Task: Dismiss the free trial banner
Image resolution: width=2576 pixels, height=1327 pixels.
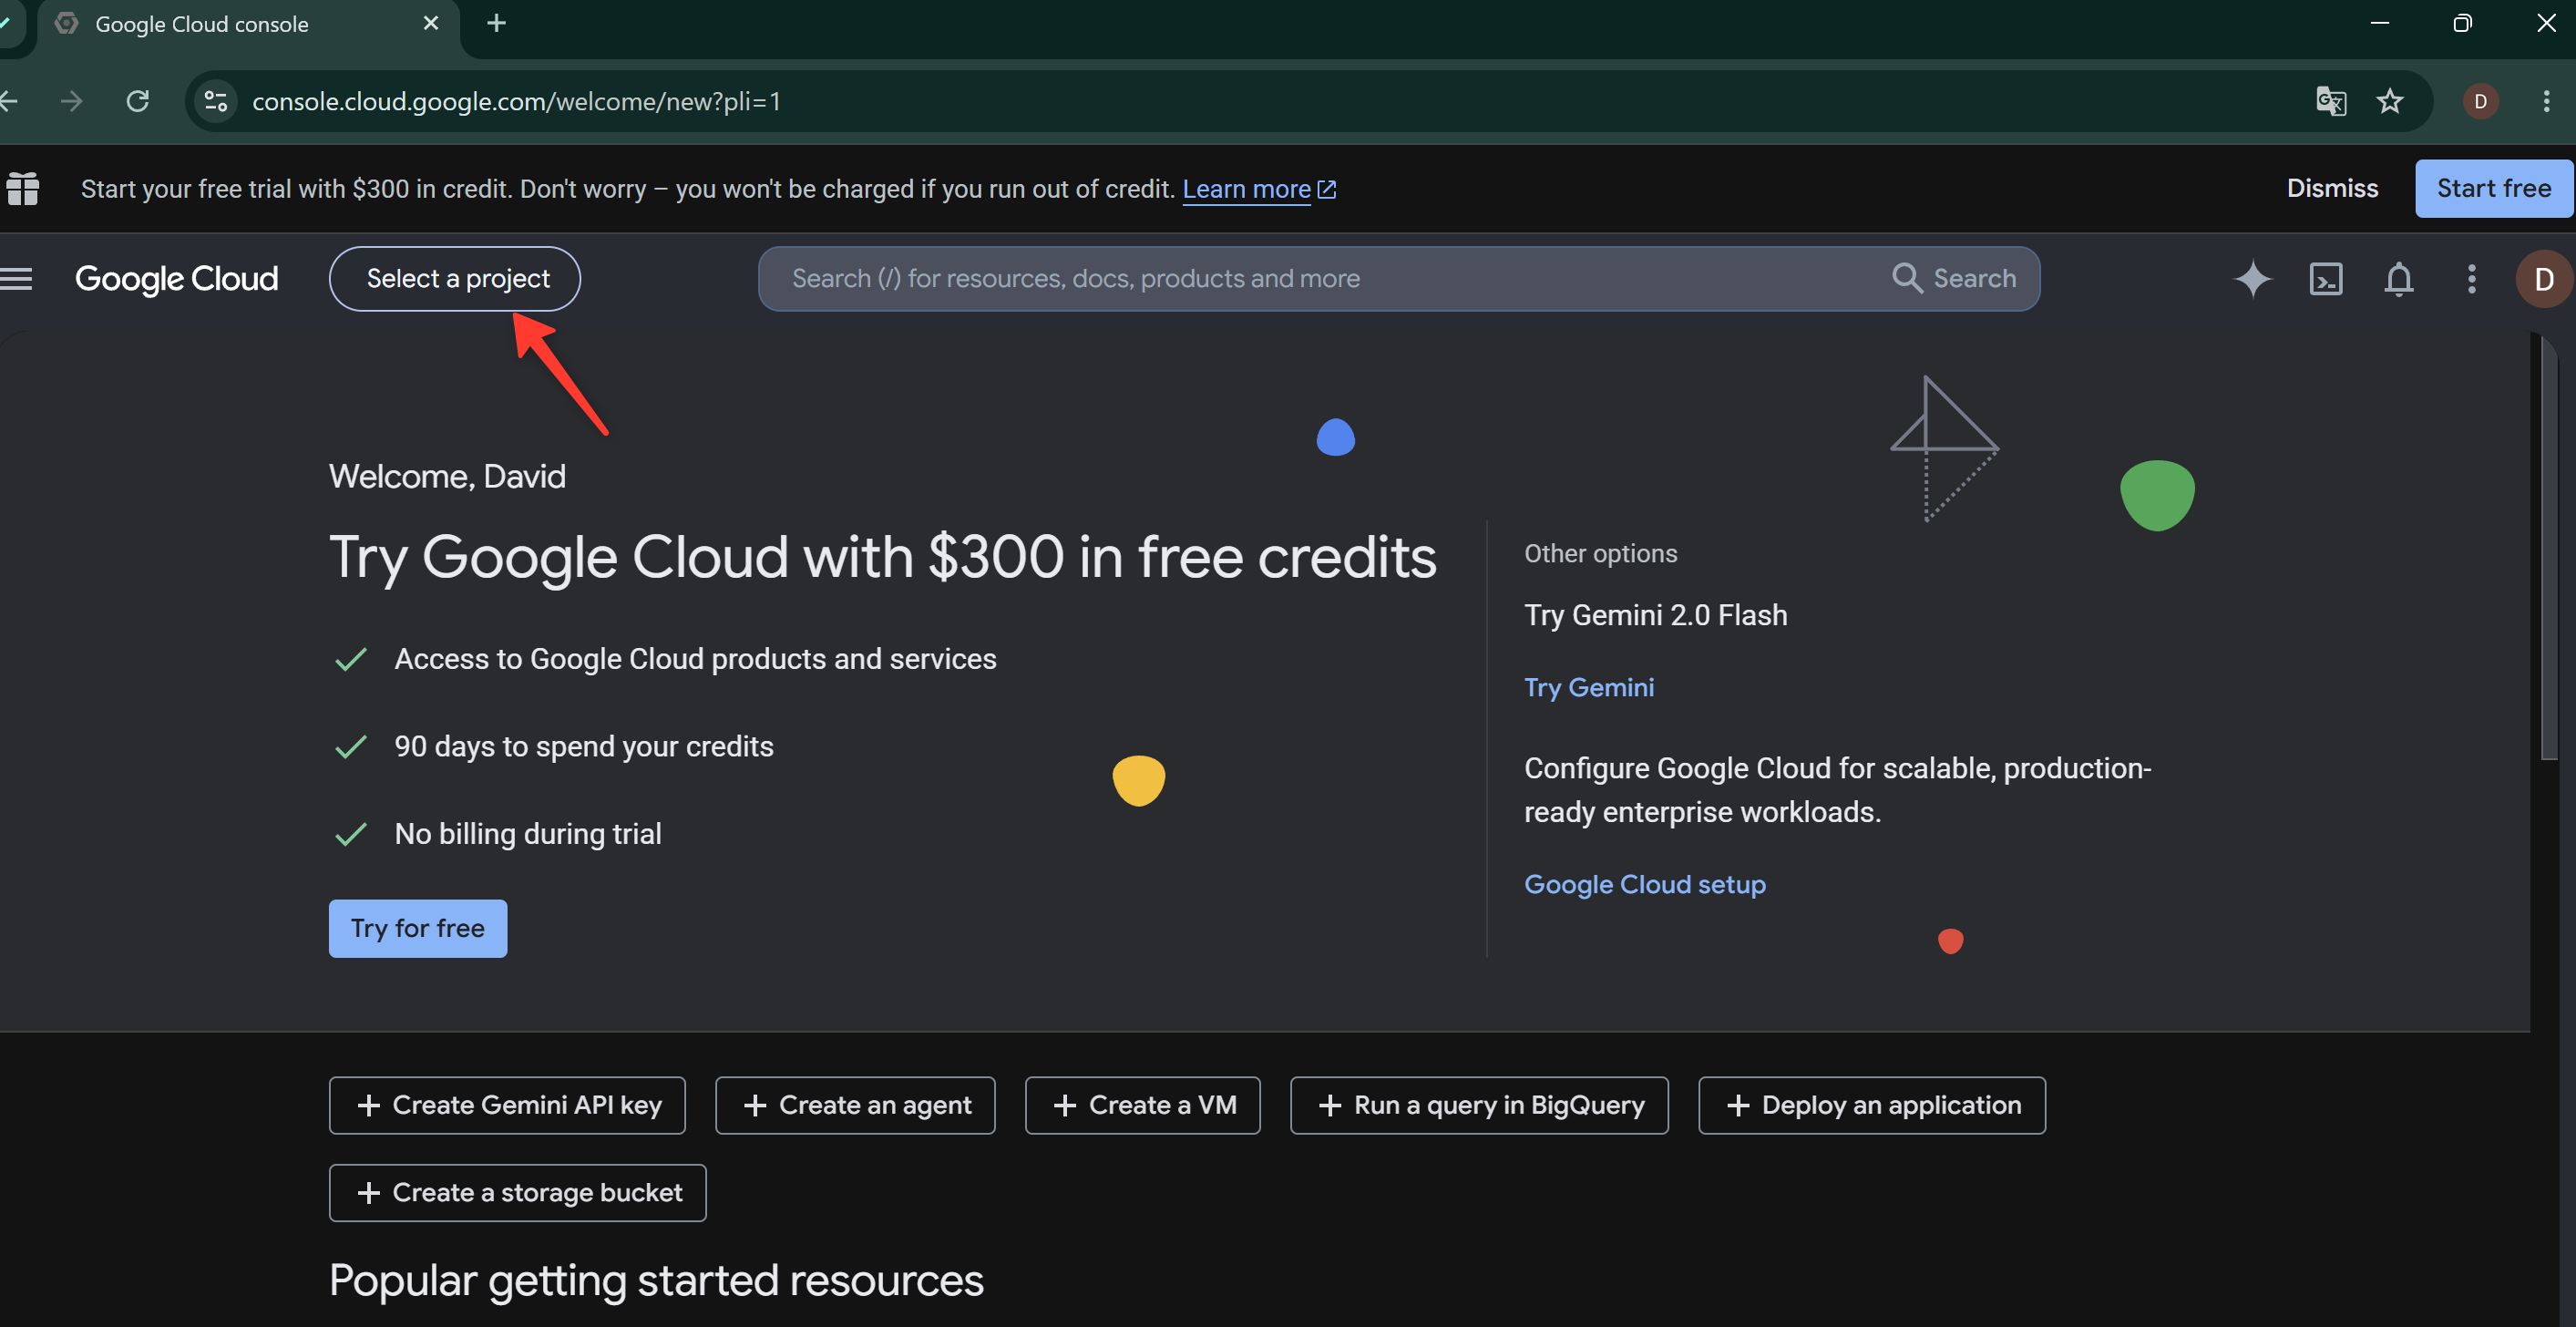Action: click(2332, 188)
